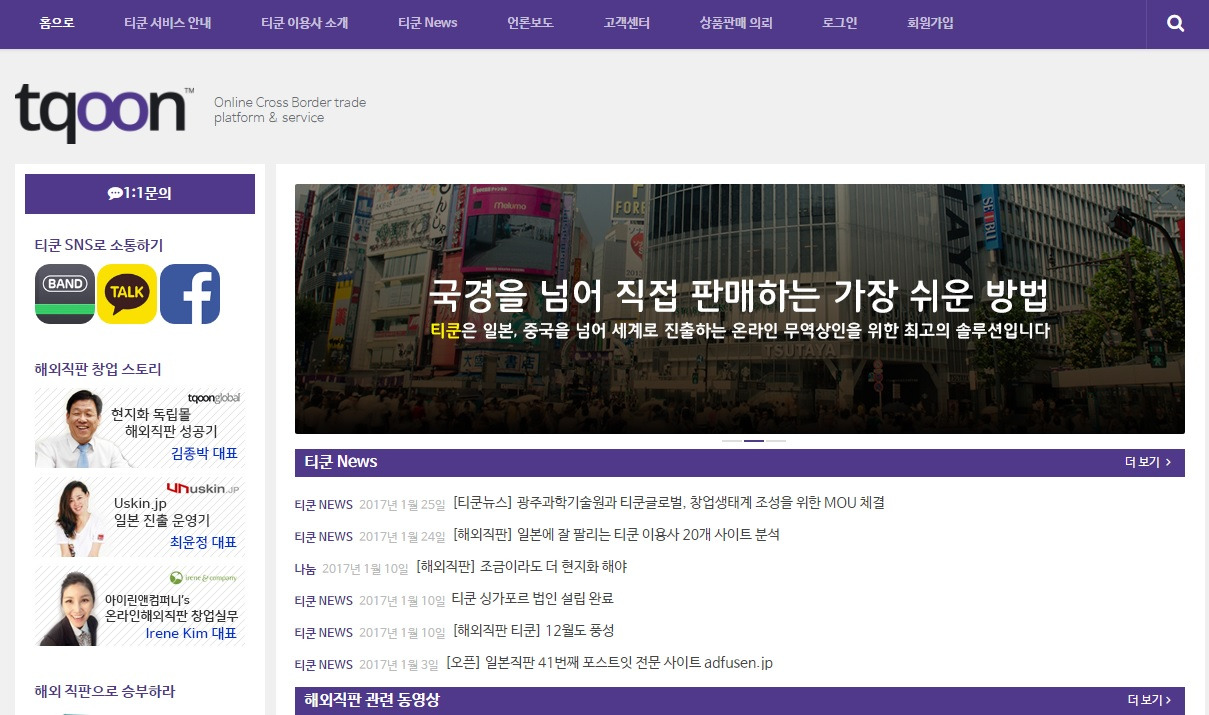This screenshot has width=1209, height=715.
Task: Click 로그인 in the top navigation
Action: (x=840, y=23)
